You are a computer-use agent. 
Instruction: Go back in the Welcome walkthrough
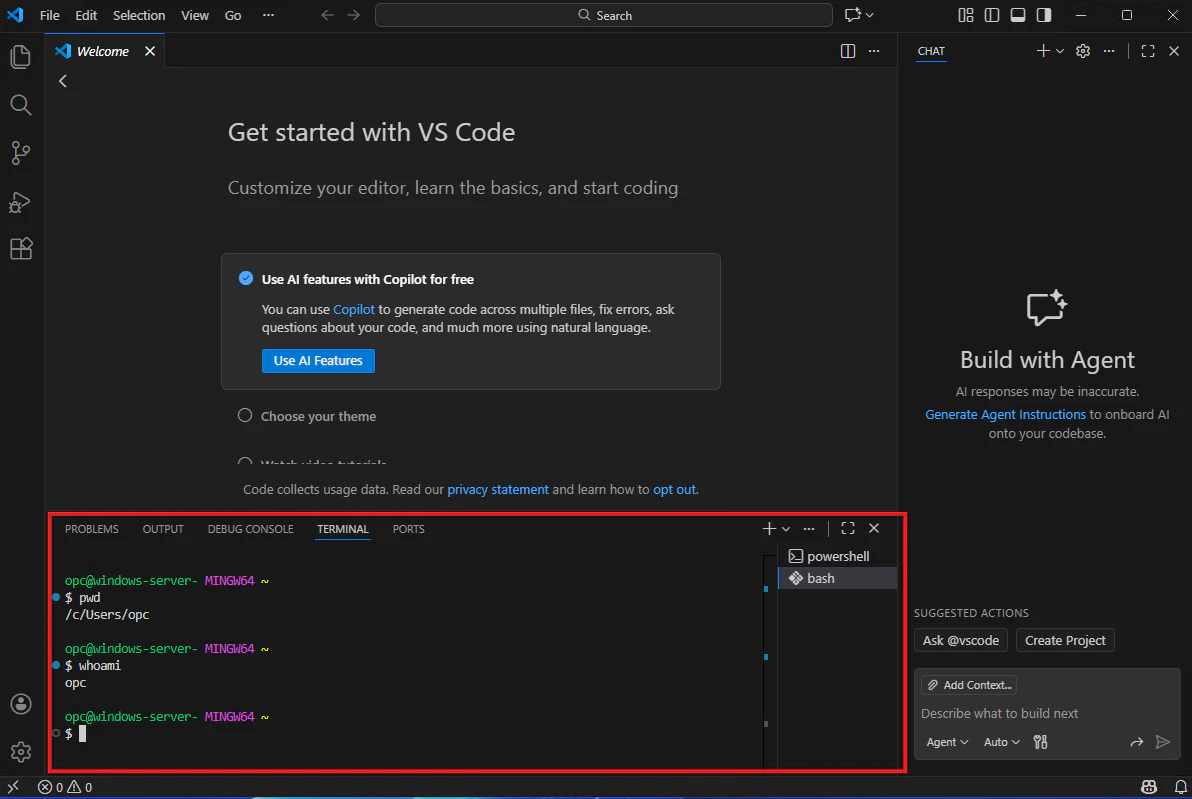coord(63,81)
